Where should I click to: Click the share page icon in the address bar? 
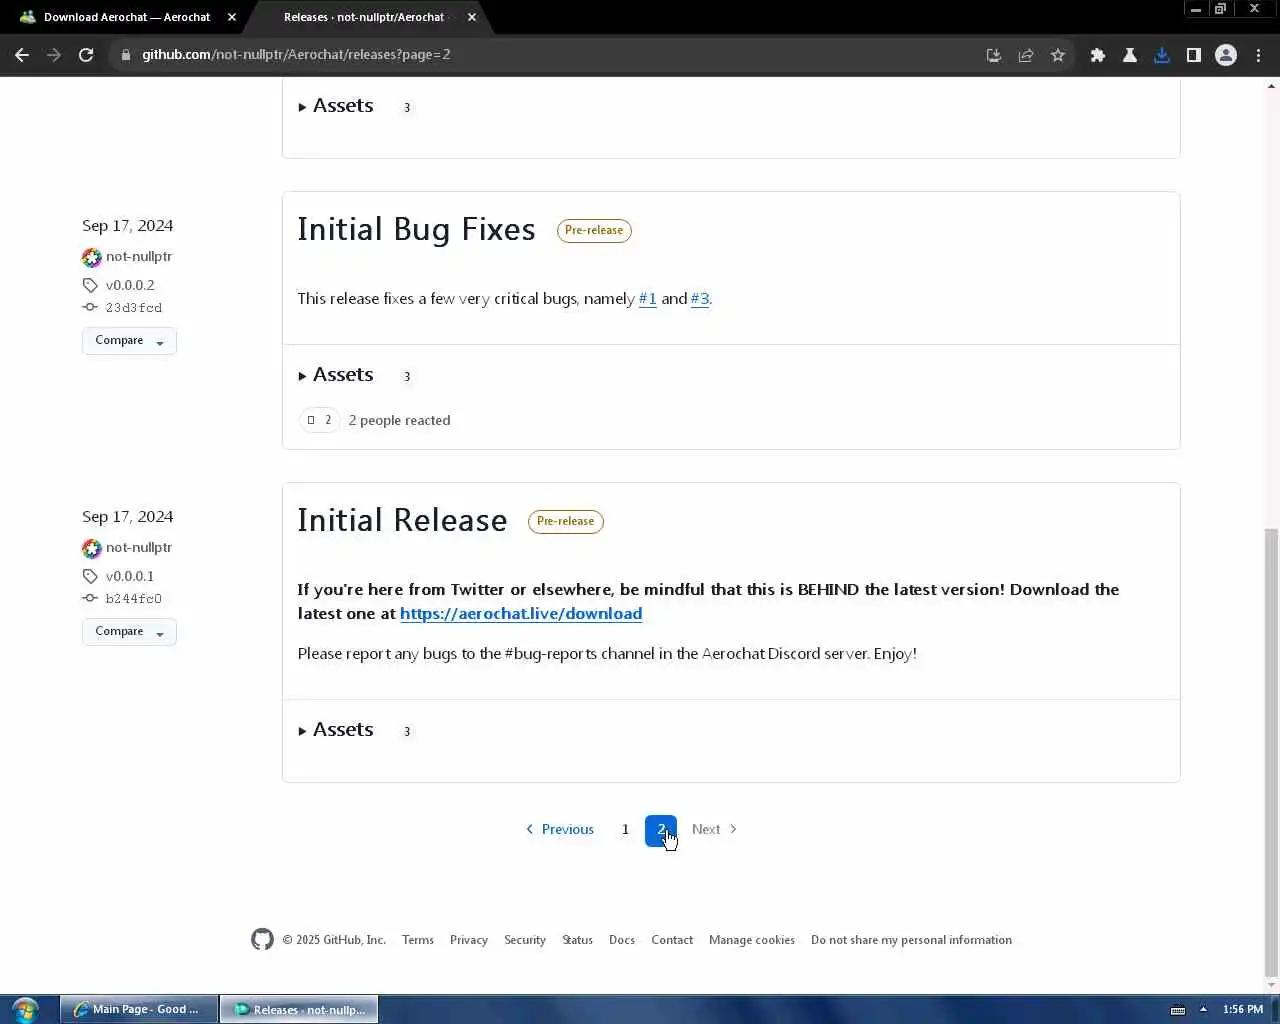coord(1026,55)
